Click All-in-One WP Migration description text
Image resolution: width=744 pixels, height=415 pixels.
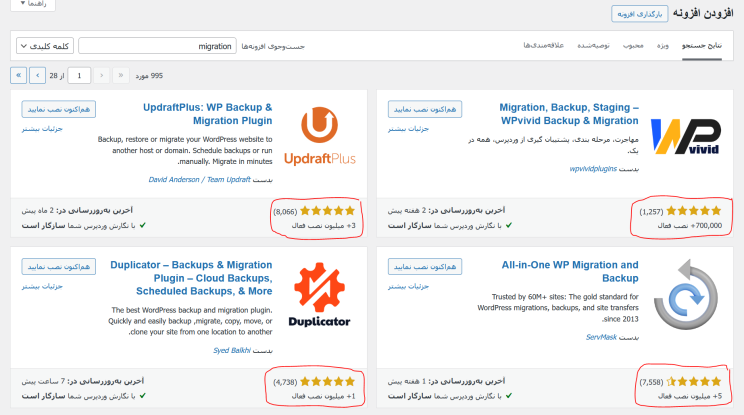558,308
